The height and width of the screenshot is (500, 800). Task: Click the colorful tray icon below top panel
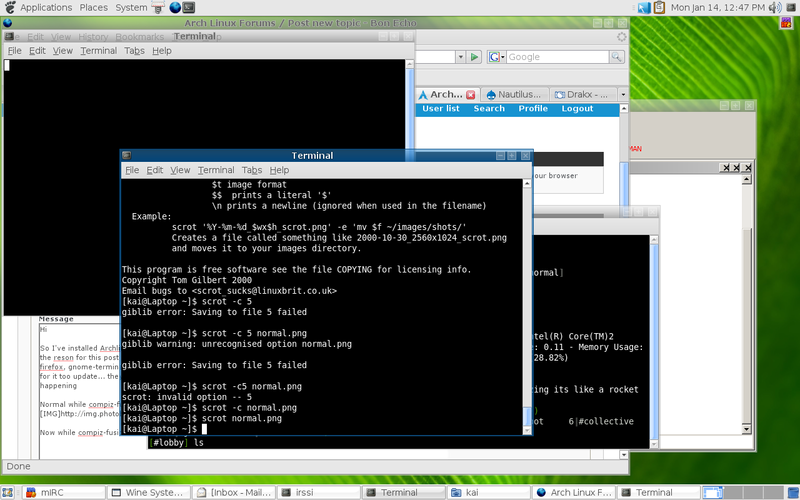click(x=786, y=23)
